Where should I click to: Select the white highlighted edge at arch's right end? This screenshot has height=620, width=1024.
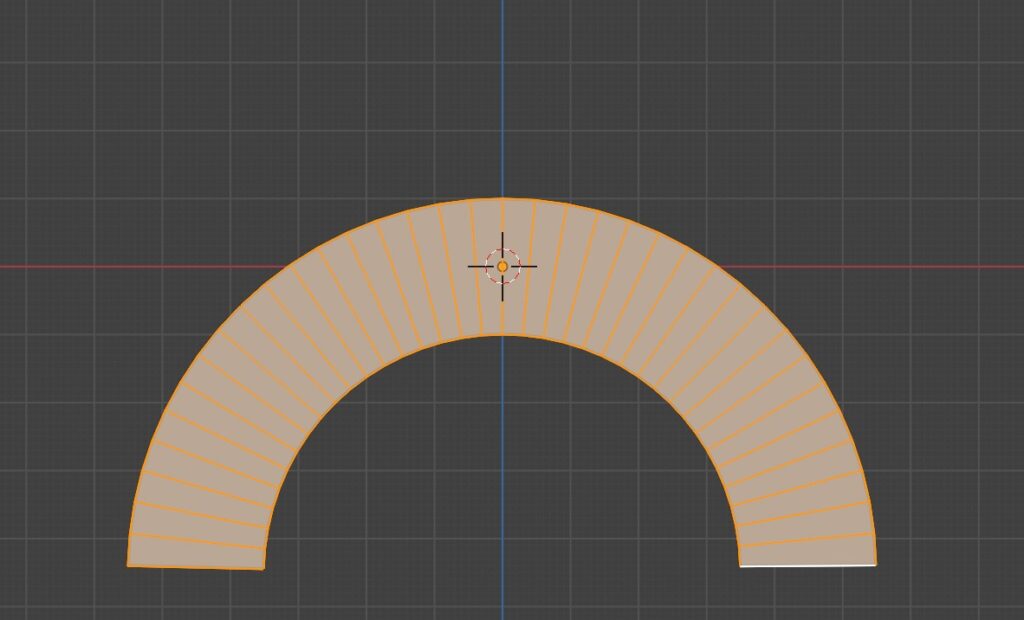point(808,566)
